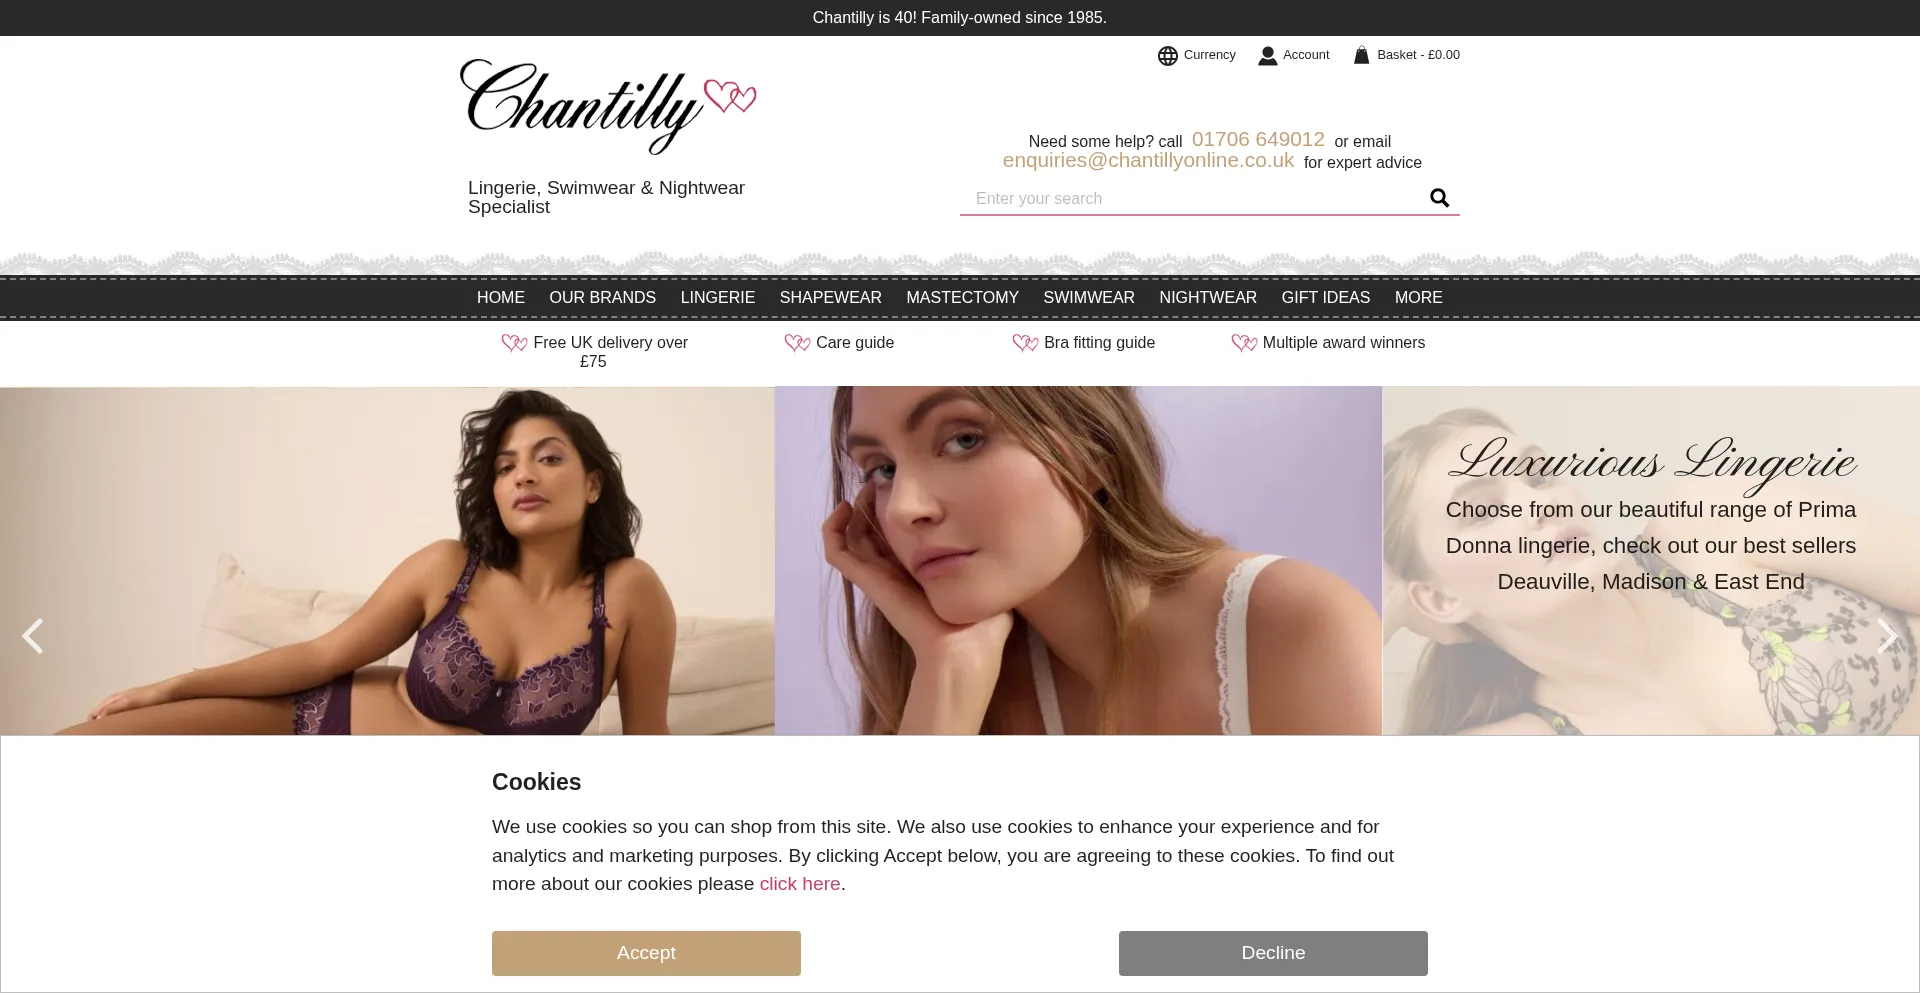Open the Account person icon
The width and height of the screenshot is (1920, 993).
coord(1267,56)
